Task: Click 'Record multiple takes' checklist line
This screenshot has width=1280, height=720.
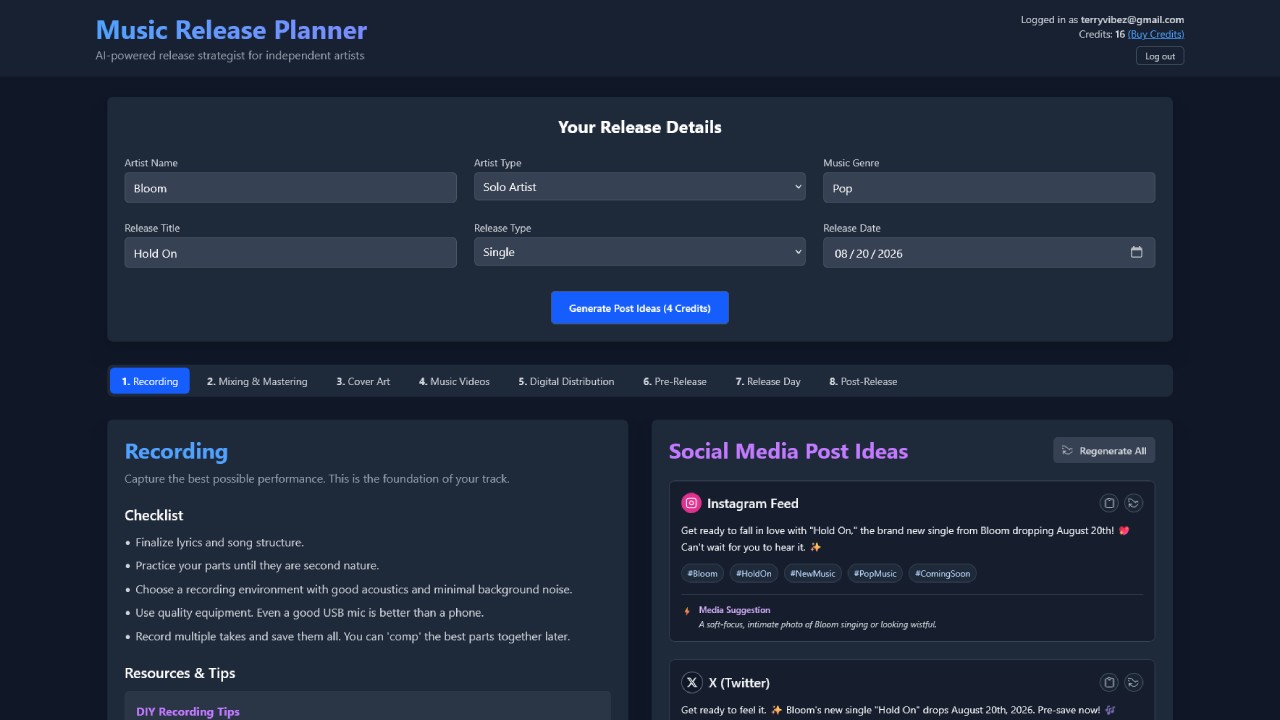Action: (x=352, y=636)
